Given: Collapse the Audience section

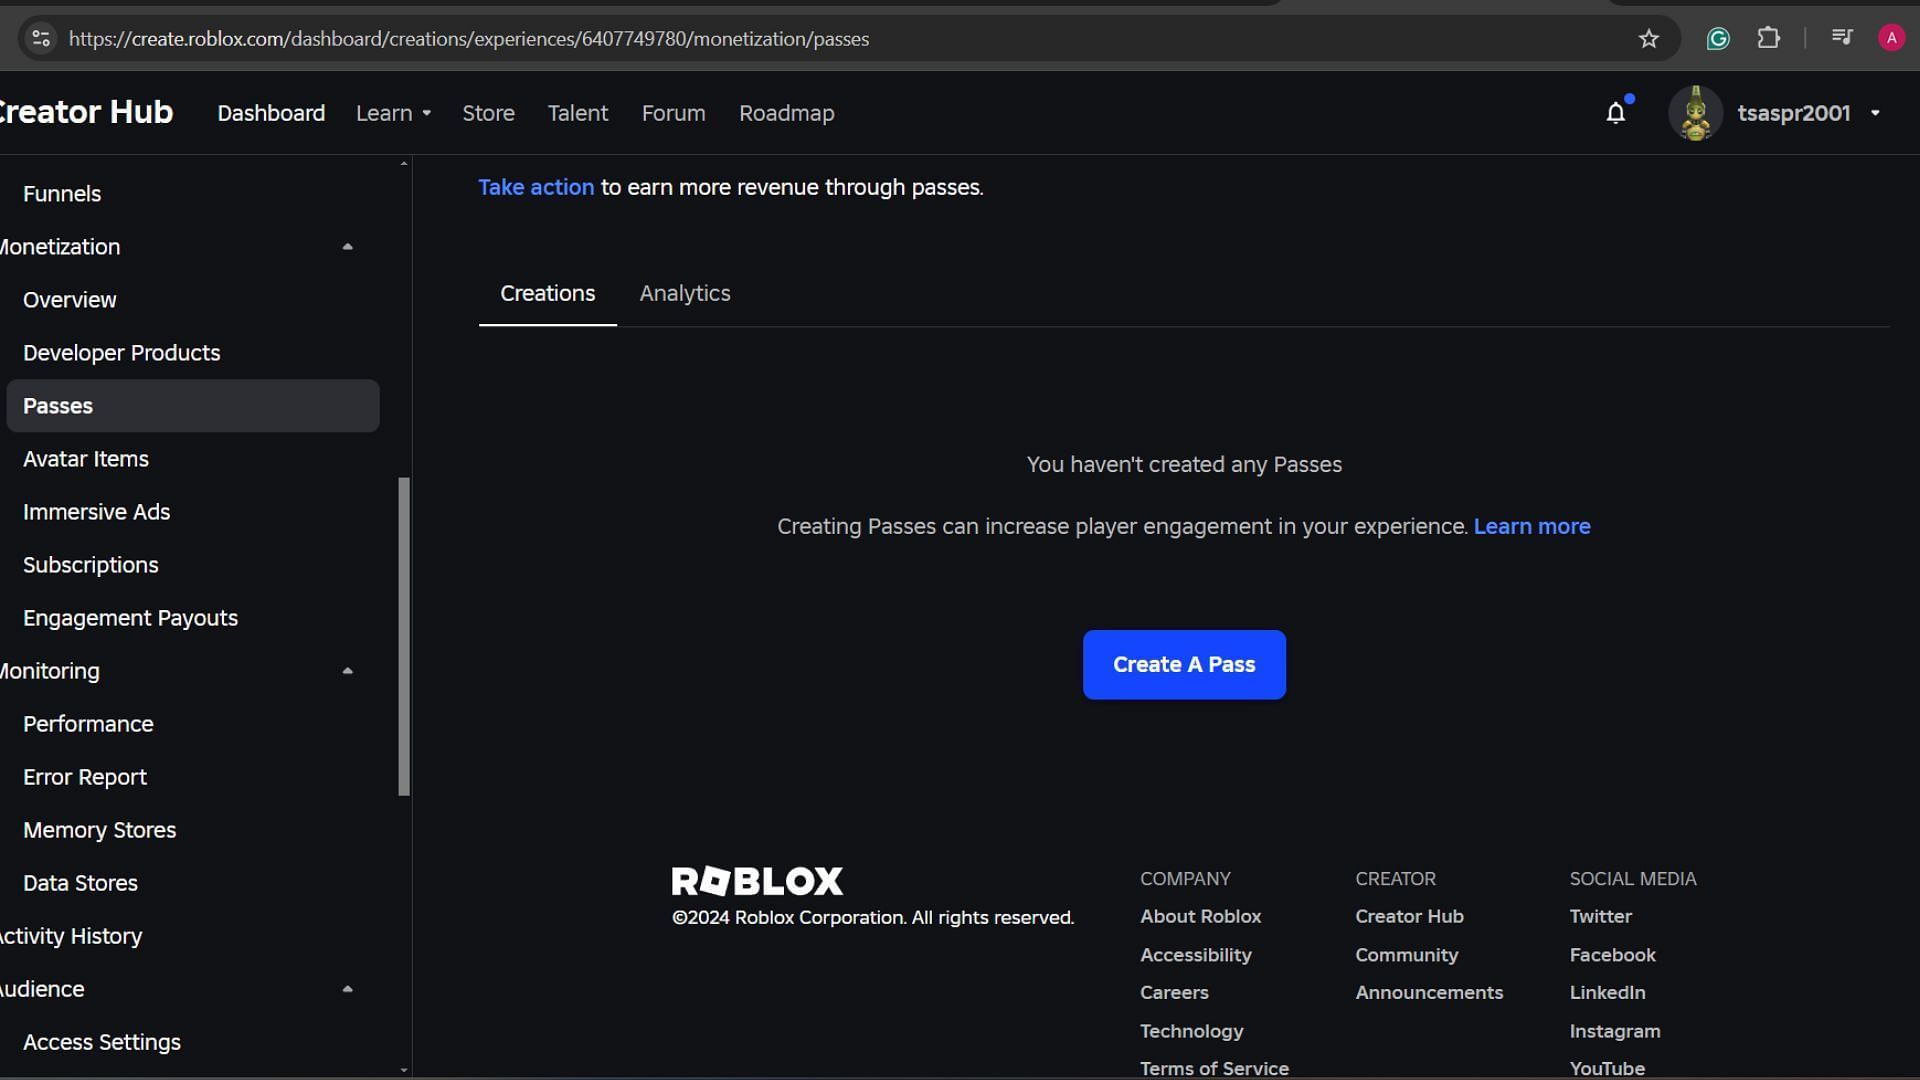Looking at the screenshot, I should (347, 989).
